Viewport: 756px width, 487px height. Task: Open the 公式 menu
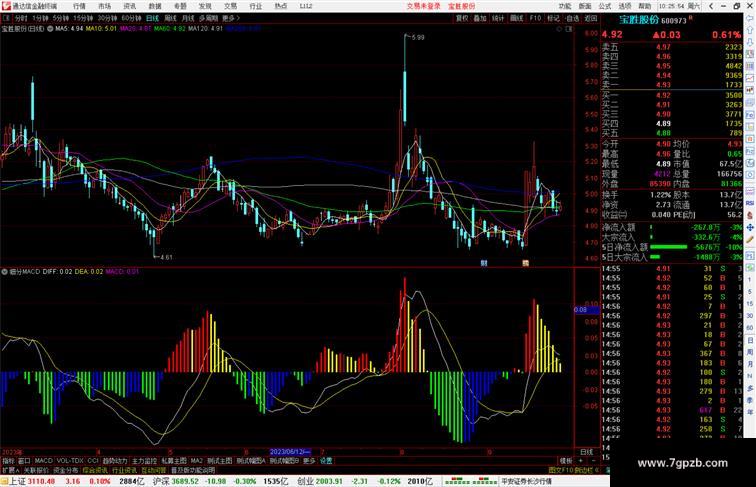605,6
